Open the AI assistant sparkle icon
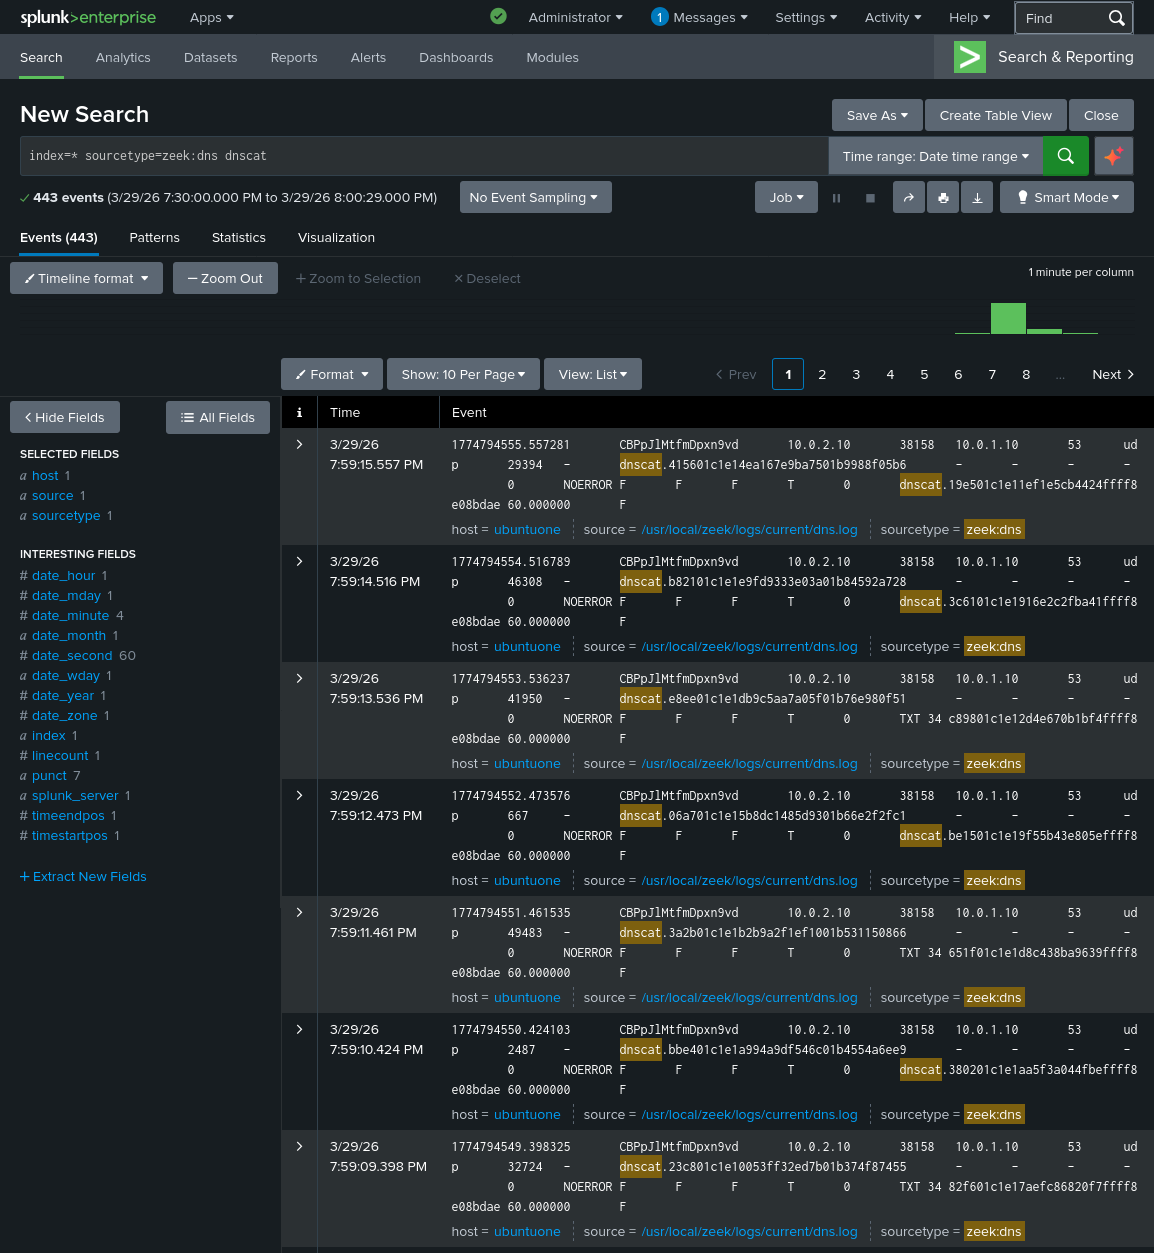 coord(1113,156)
